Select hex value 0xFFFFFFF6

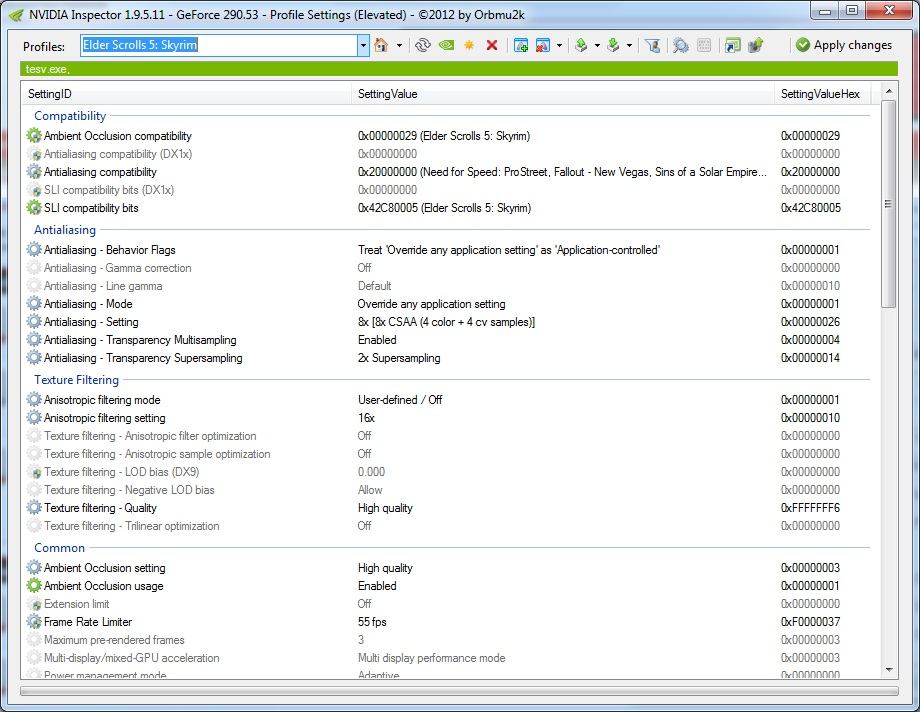(x=810, y=508)
